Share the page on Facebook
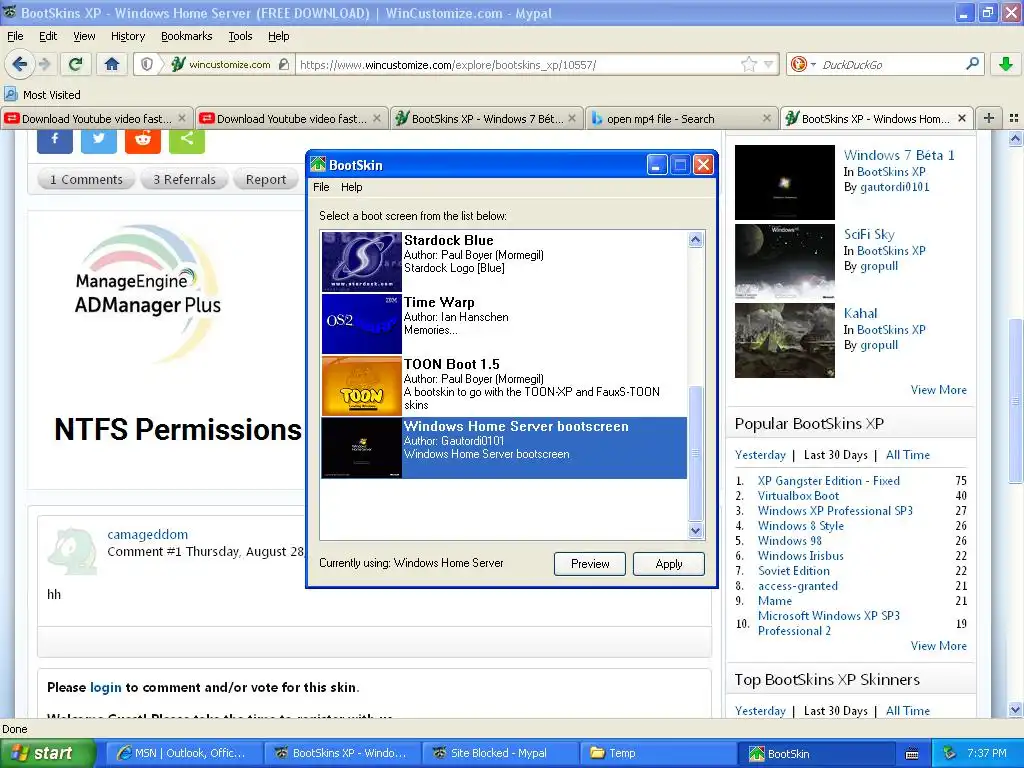Image resolution: width=1024 pixels, height=768 pixels. [x=55, y=140]
